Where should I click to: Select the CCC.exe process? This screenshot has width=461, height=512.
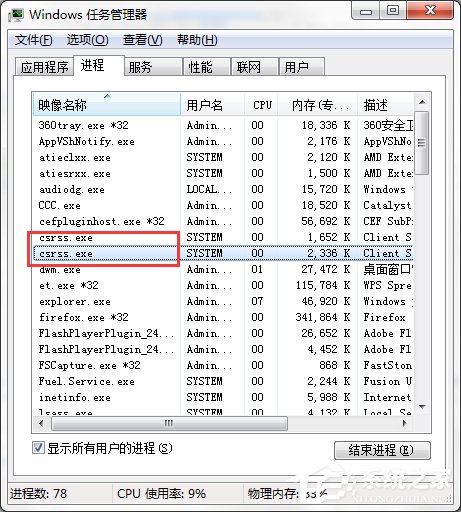click(223, 205)
